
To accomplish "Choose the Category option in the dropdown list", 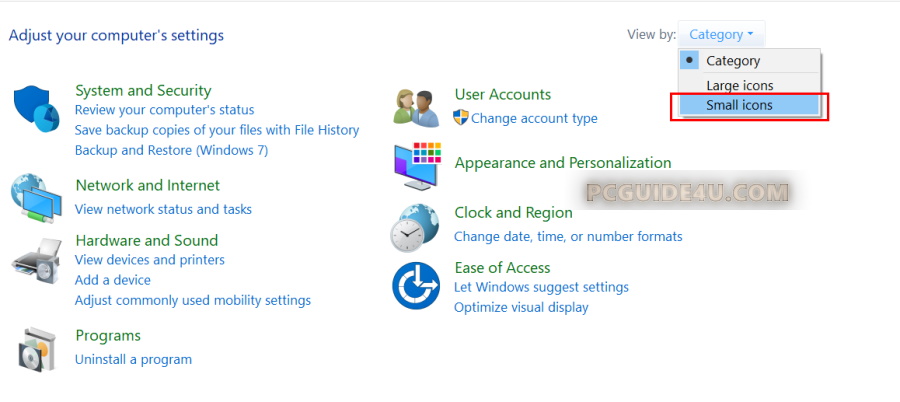I will point(733,61).
